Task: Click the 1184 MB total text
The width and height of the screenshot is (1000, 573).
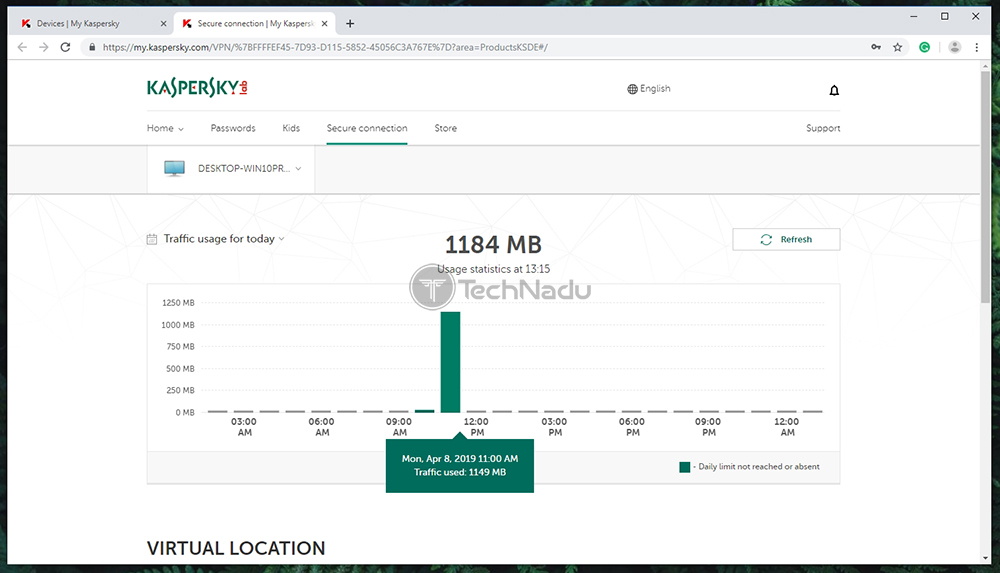Action: tap(493, 244)
